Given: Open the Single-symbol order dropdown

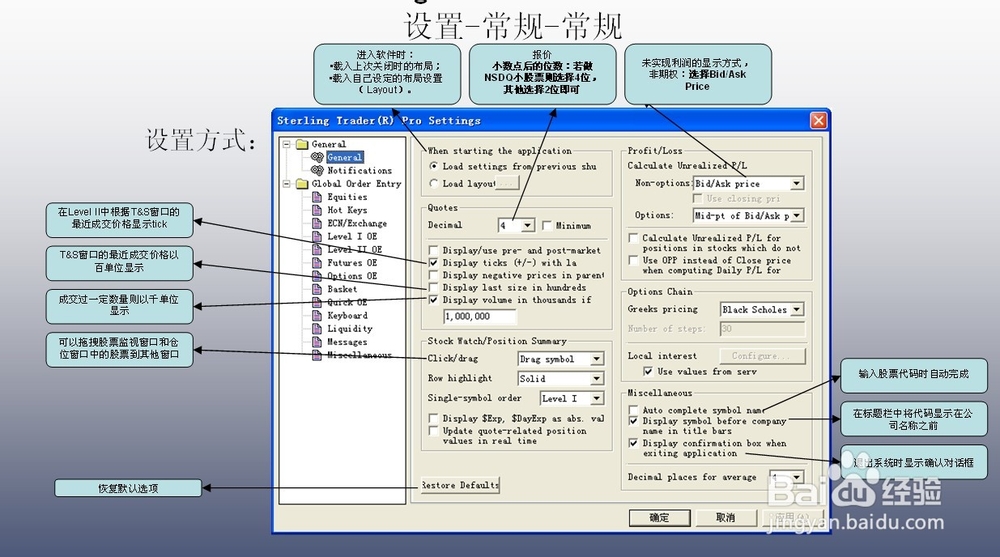Looking at the screenshot, I should 596,398.
